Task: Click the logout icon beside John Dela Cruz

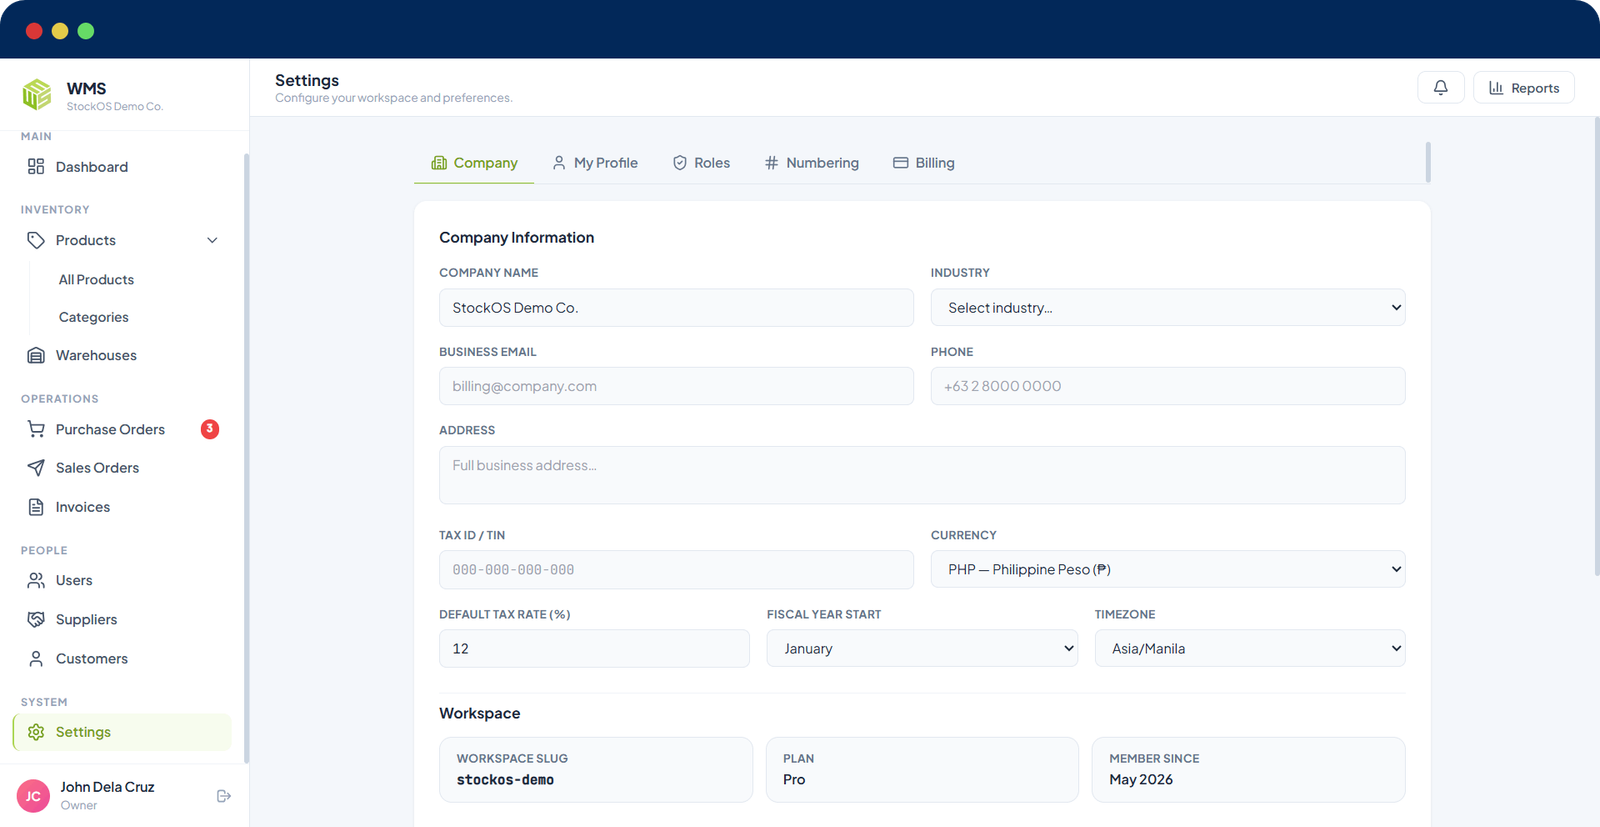Action: pyautogui.click(x=224, y=796)
